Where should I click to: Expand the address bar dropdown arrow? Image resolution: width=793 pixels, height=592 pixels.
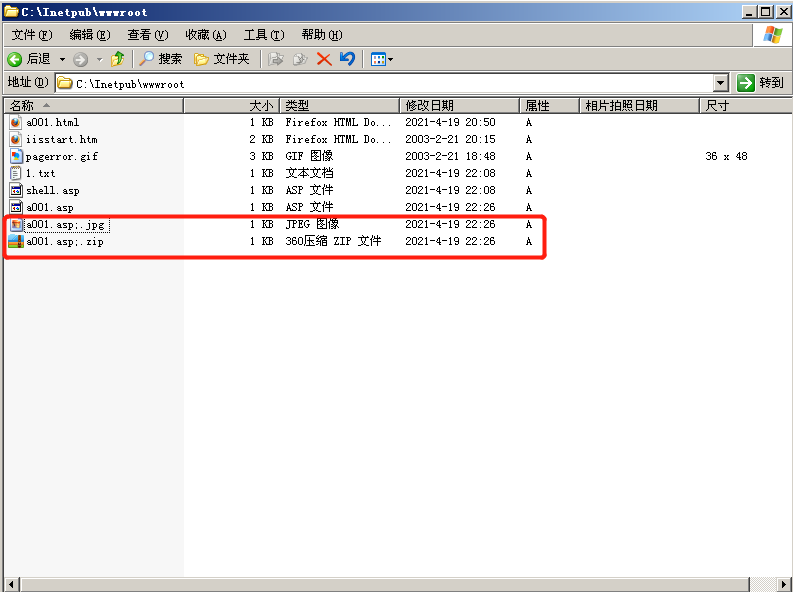721,83
